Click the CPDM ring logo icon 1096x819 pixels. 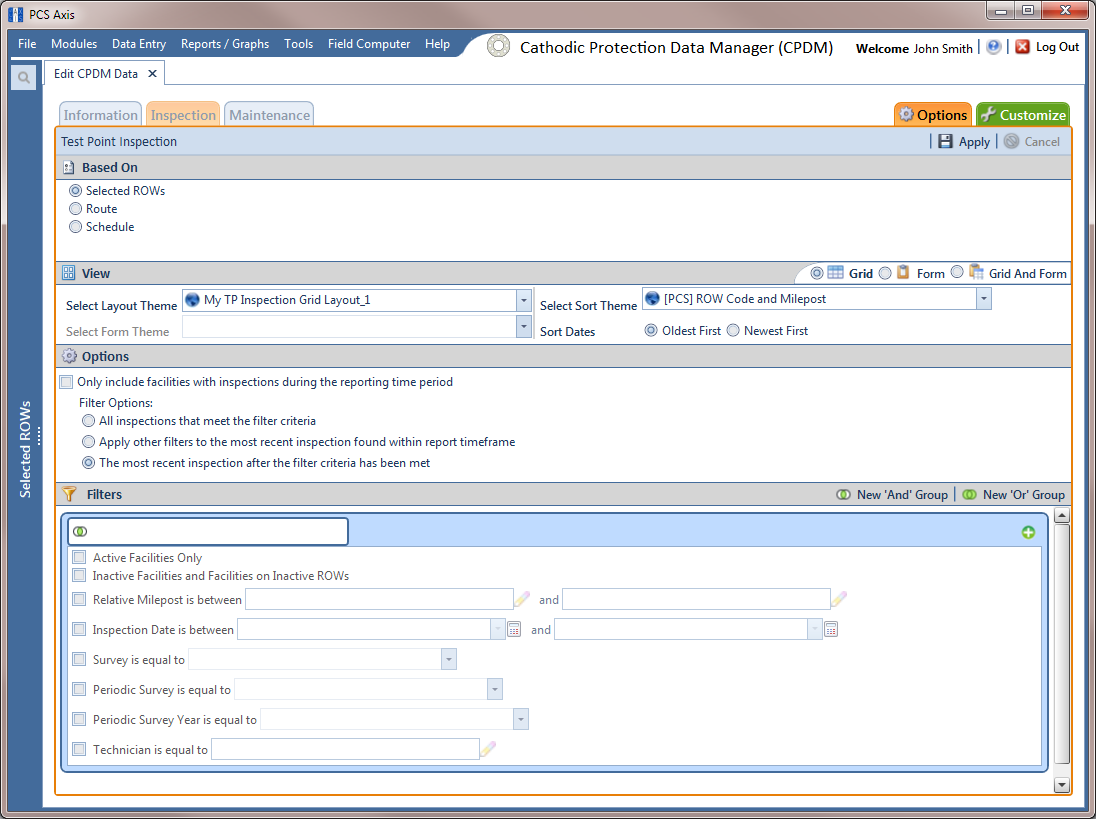[498, 46]
